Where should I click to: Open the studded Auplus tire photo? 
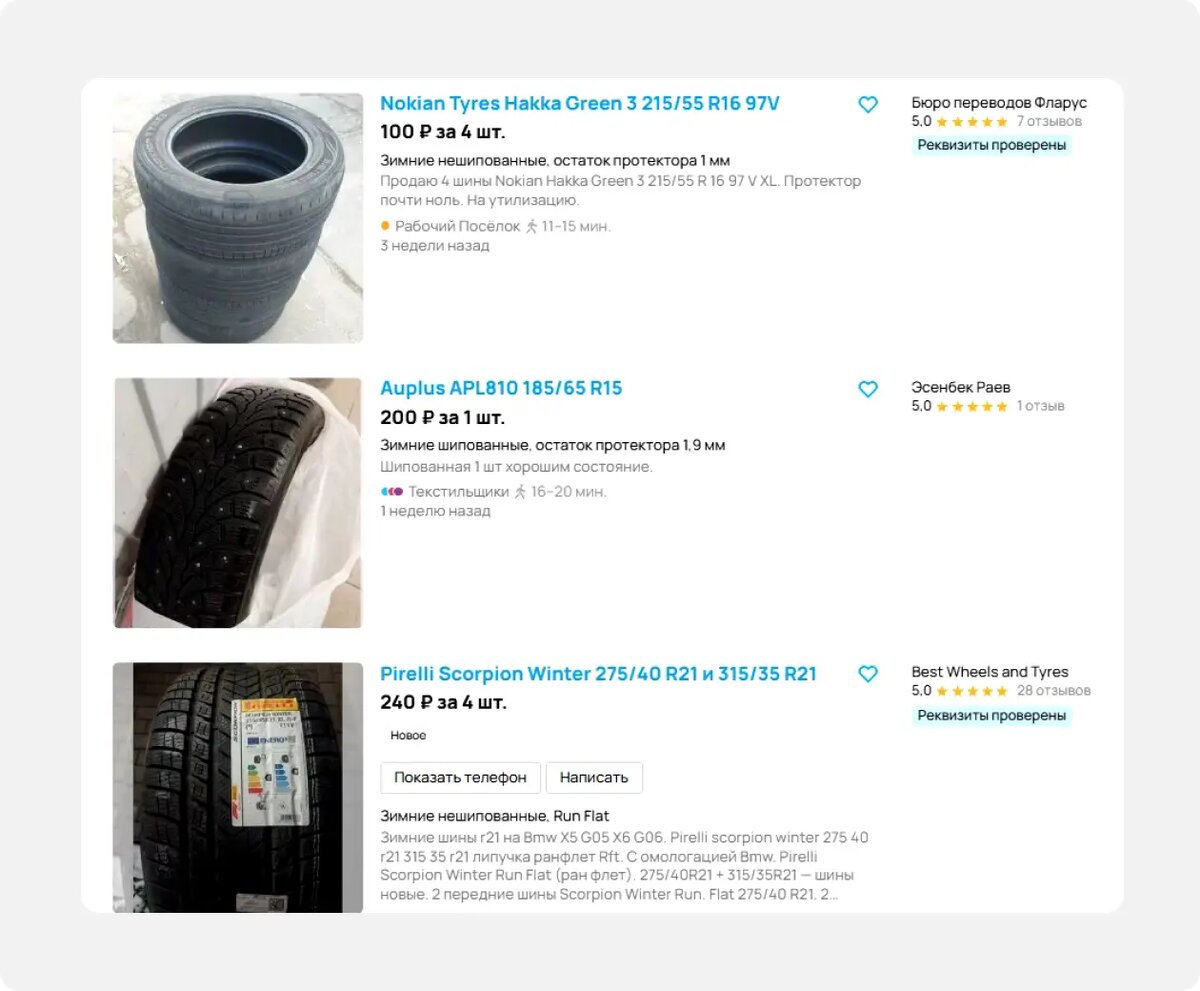(238, 503)
